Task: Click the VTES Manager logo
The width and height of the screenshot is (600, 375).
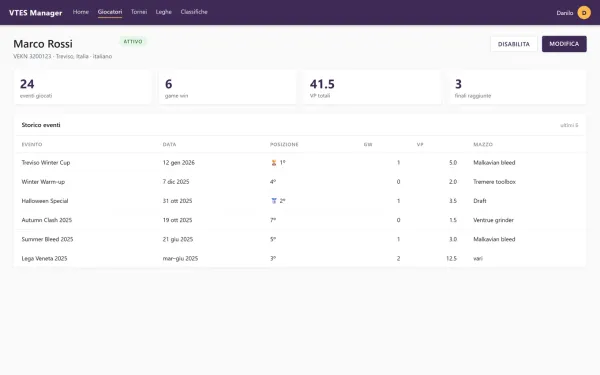Action: pyautogui.click(x=36, y=13)
